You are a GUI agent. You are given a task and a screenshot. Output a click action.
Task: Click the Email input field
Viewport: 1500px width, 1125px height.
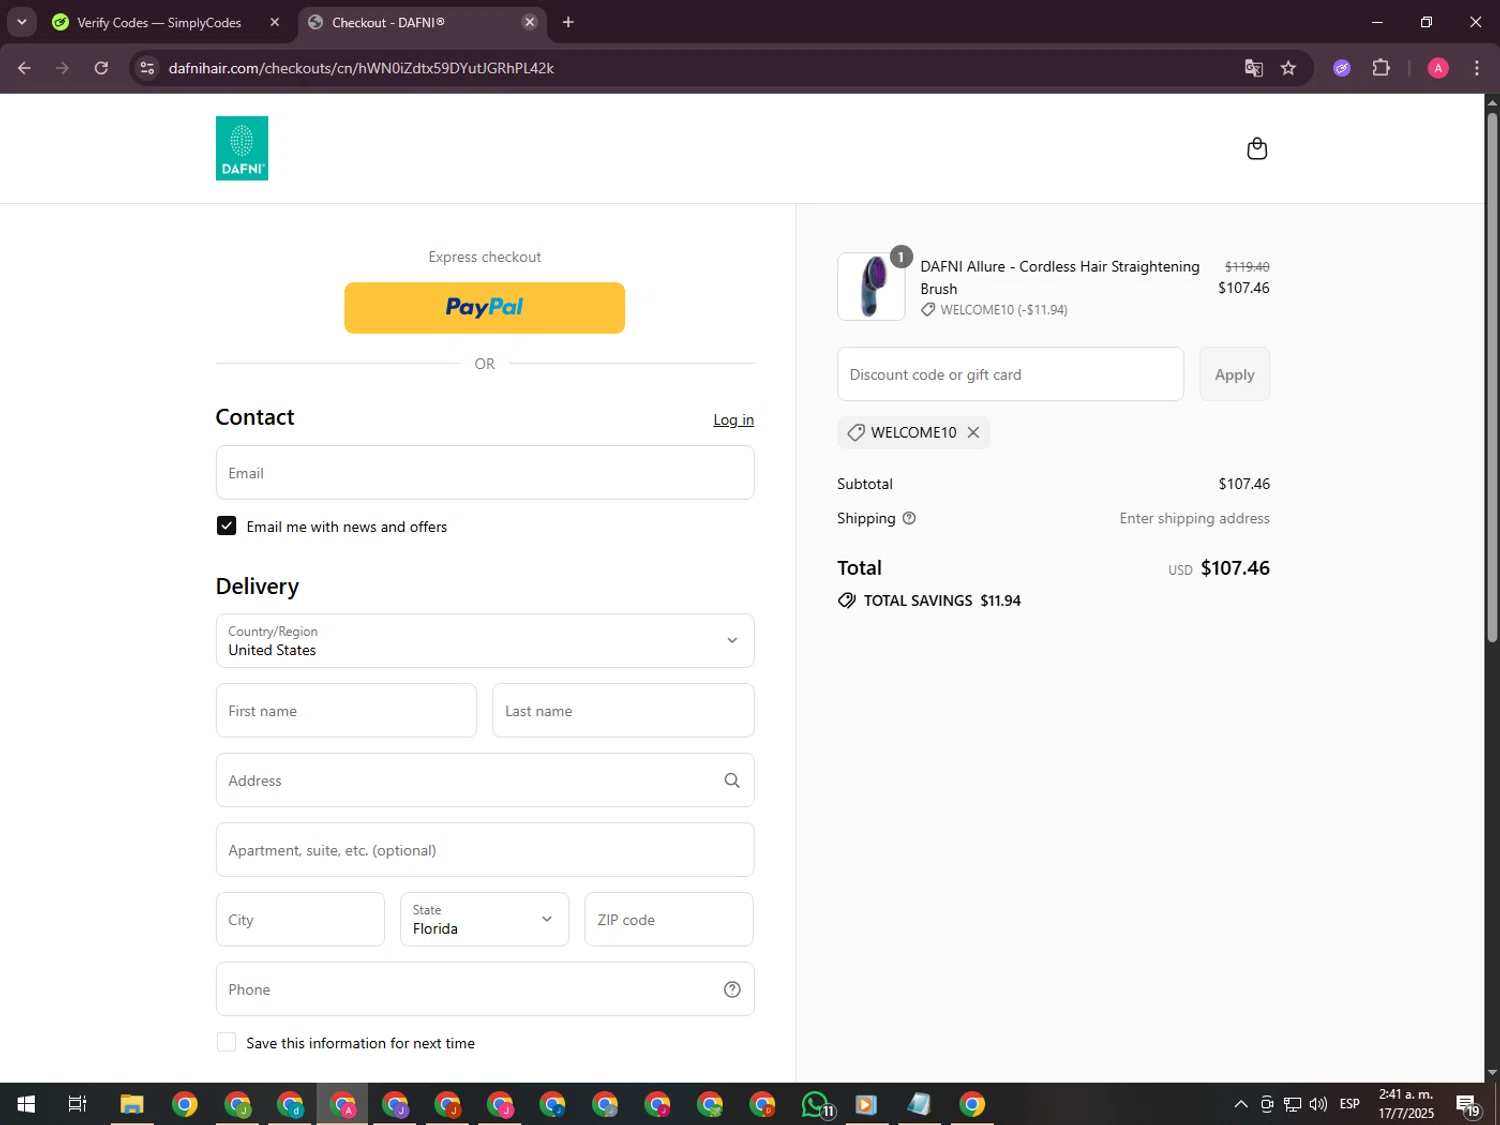[x=485, y=473]
